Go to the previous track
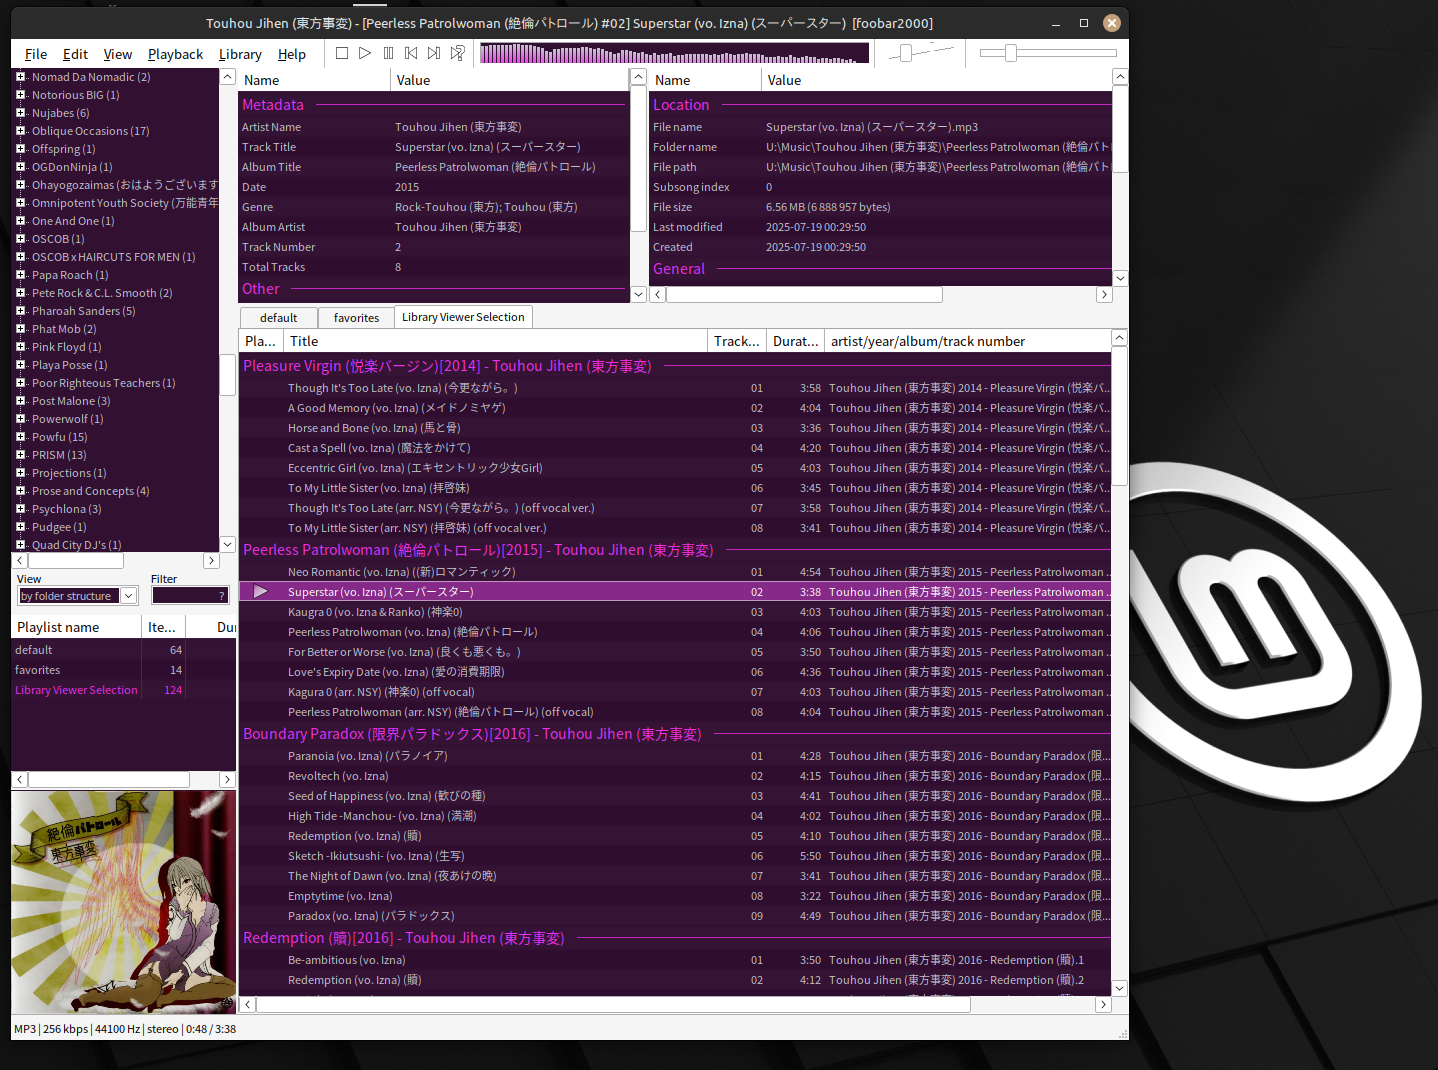1438x1070 pixels. [x=411, y=53]
